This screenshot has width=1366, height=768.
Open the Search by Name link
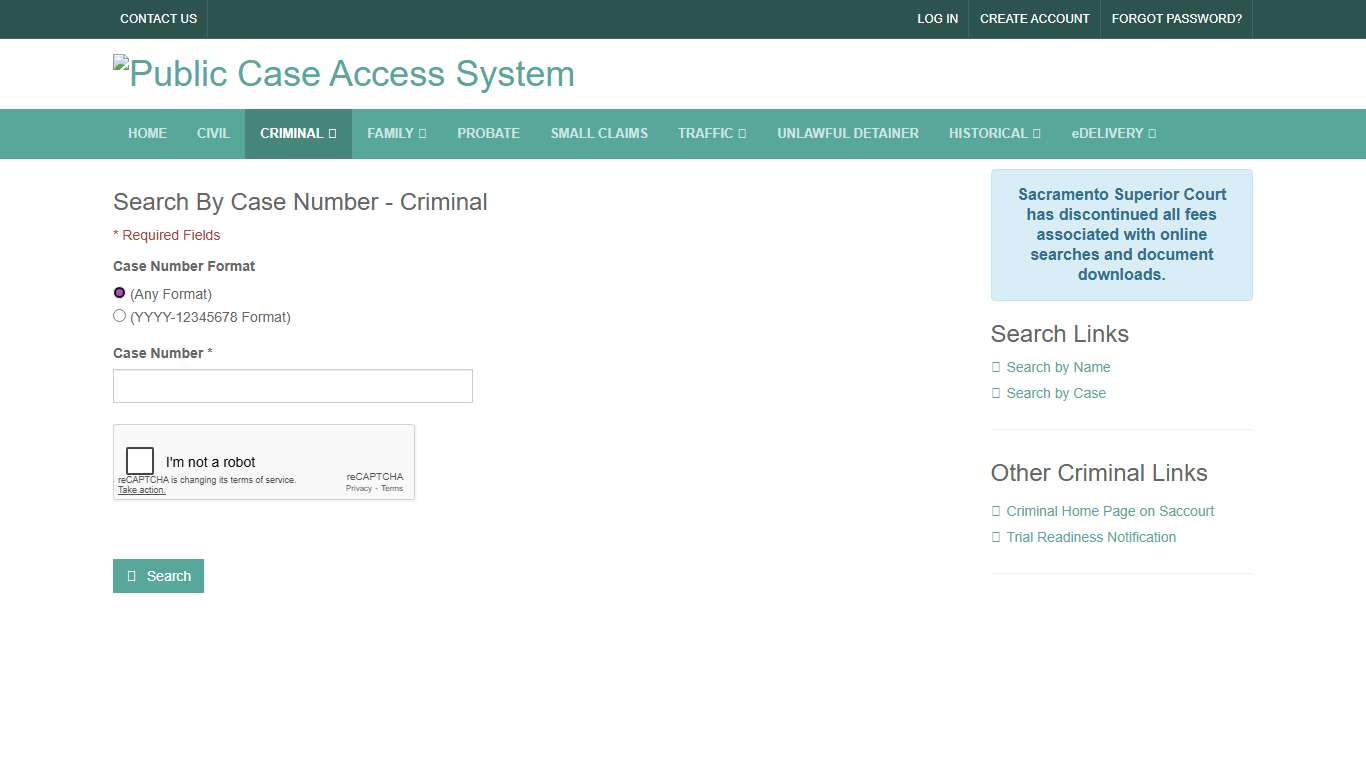click(x=1058, y=367)
